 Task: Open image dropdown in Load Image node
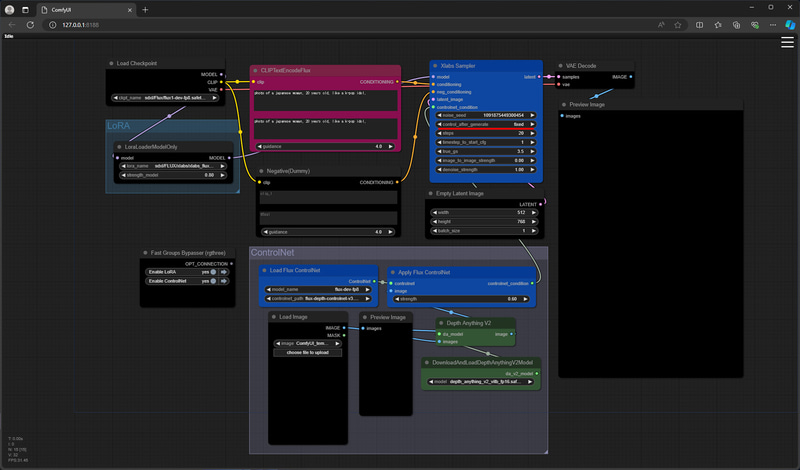[x=308, y=343]
